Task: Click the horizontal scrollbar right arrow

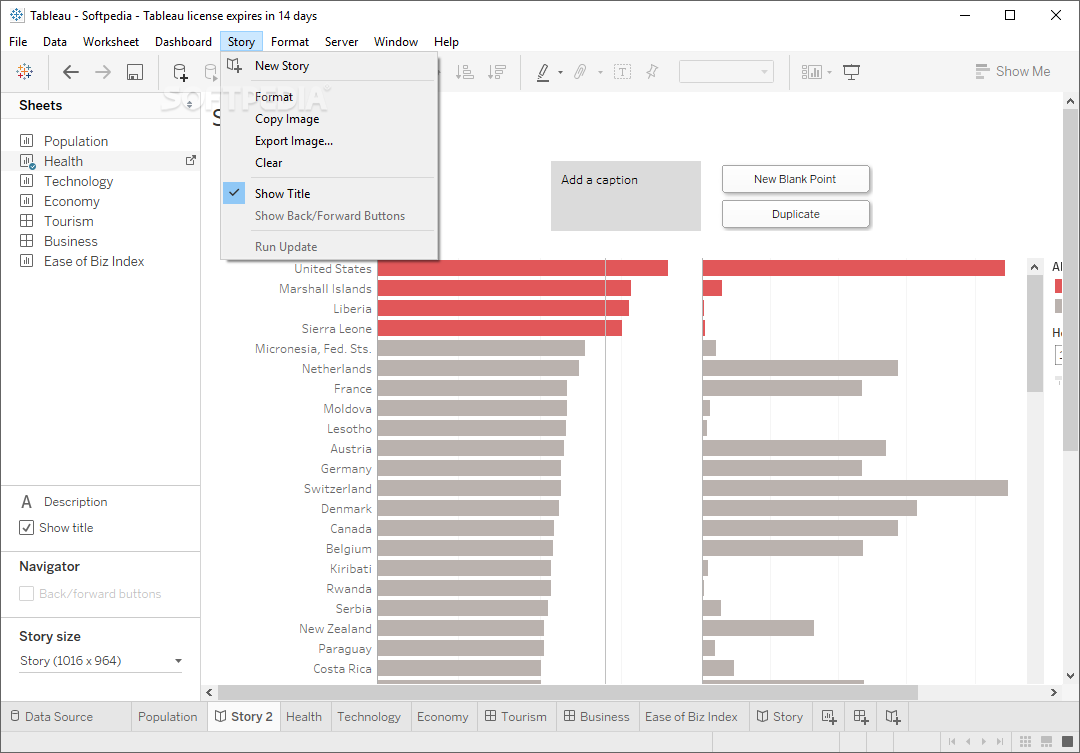Action: point(1054,692)
